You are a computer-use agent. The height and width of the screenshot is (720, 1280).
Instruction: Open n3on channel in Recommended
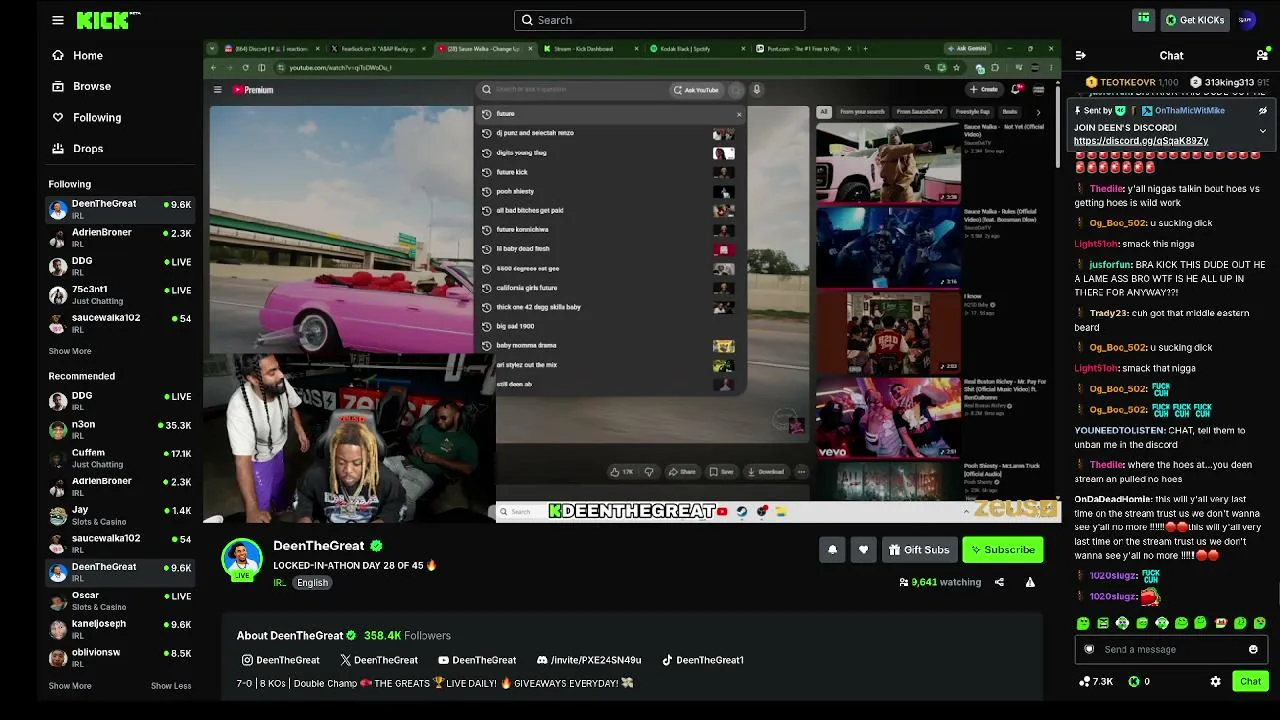[x=120, y=430]
